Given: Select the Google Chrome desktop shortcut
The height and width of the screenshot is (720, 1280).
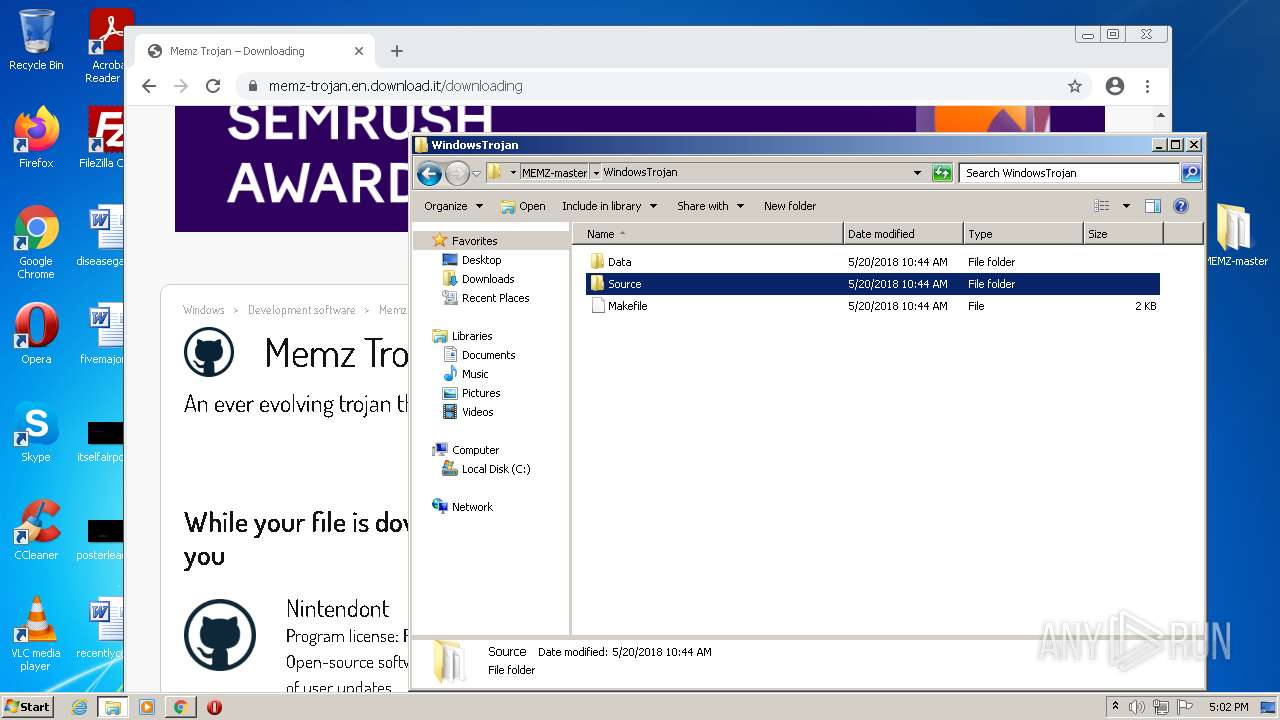Looking at the screenshot, I should (36, 242).
